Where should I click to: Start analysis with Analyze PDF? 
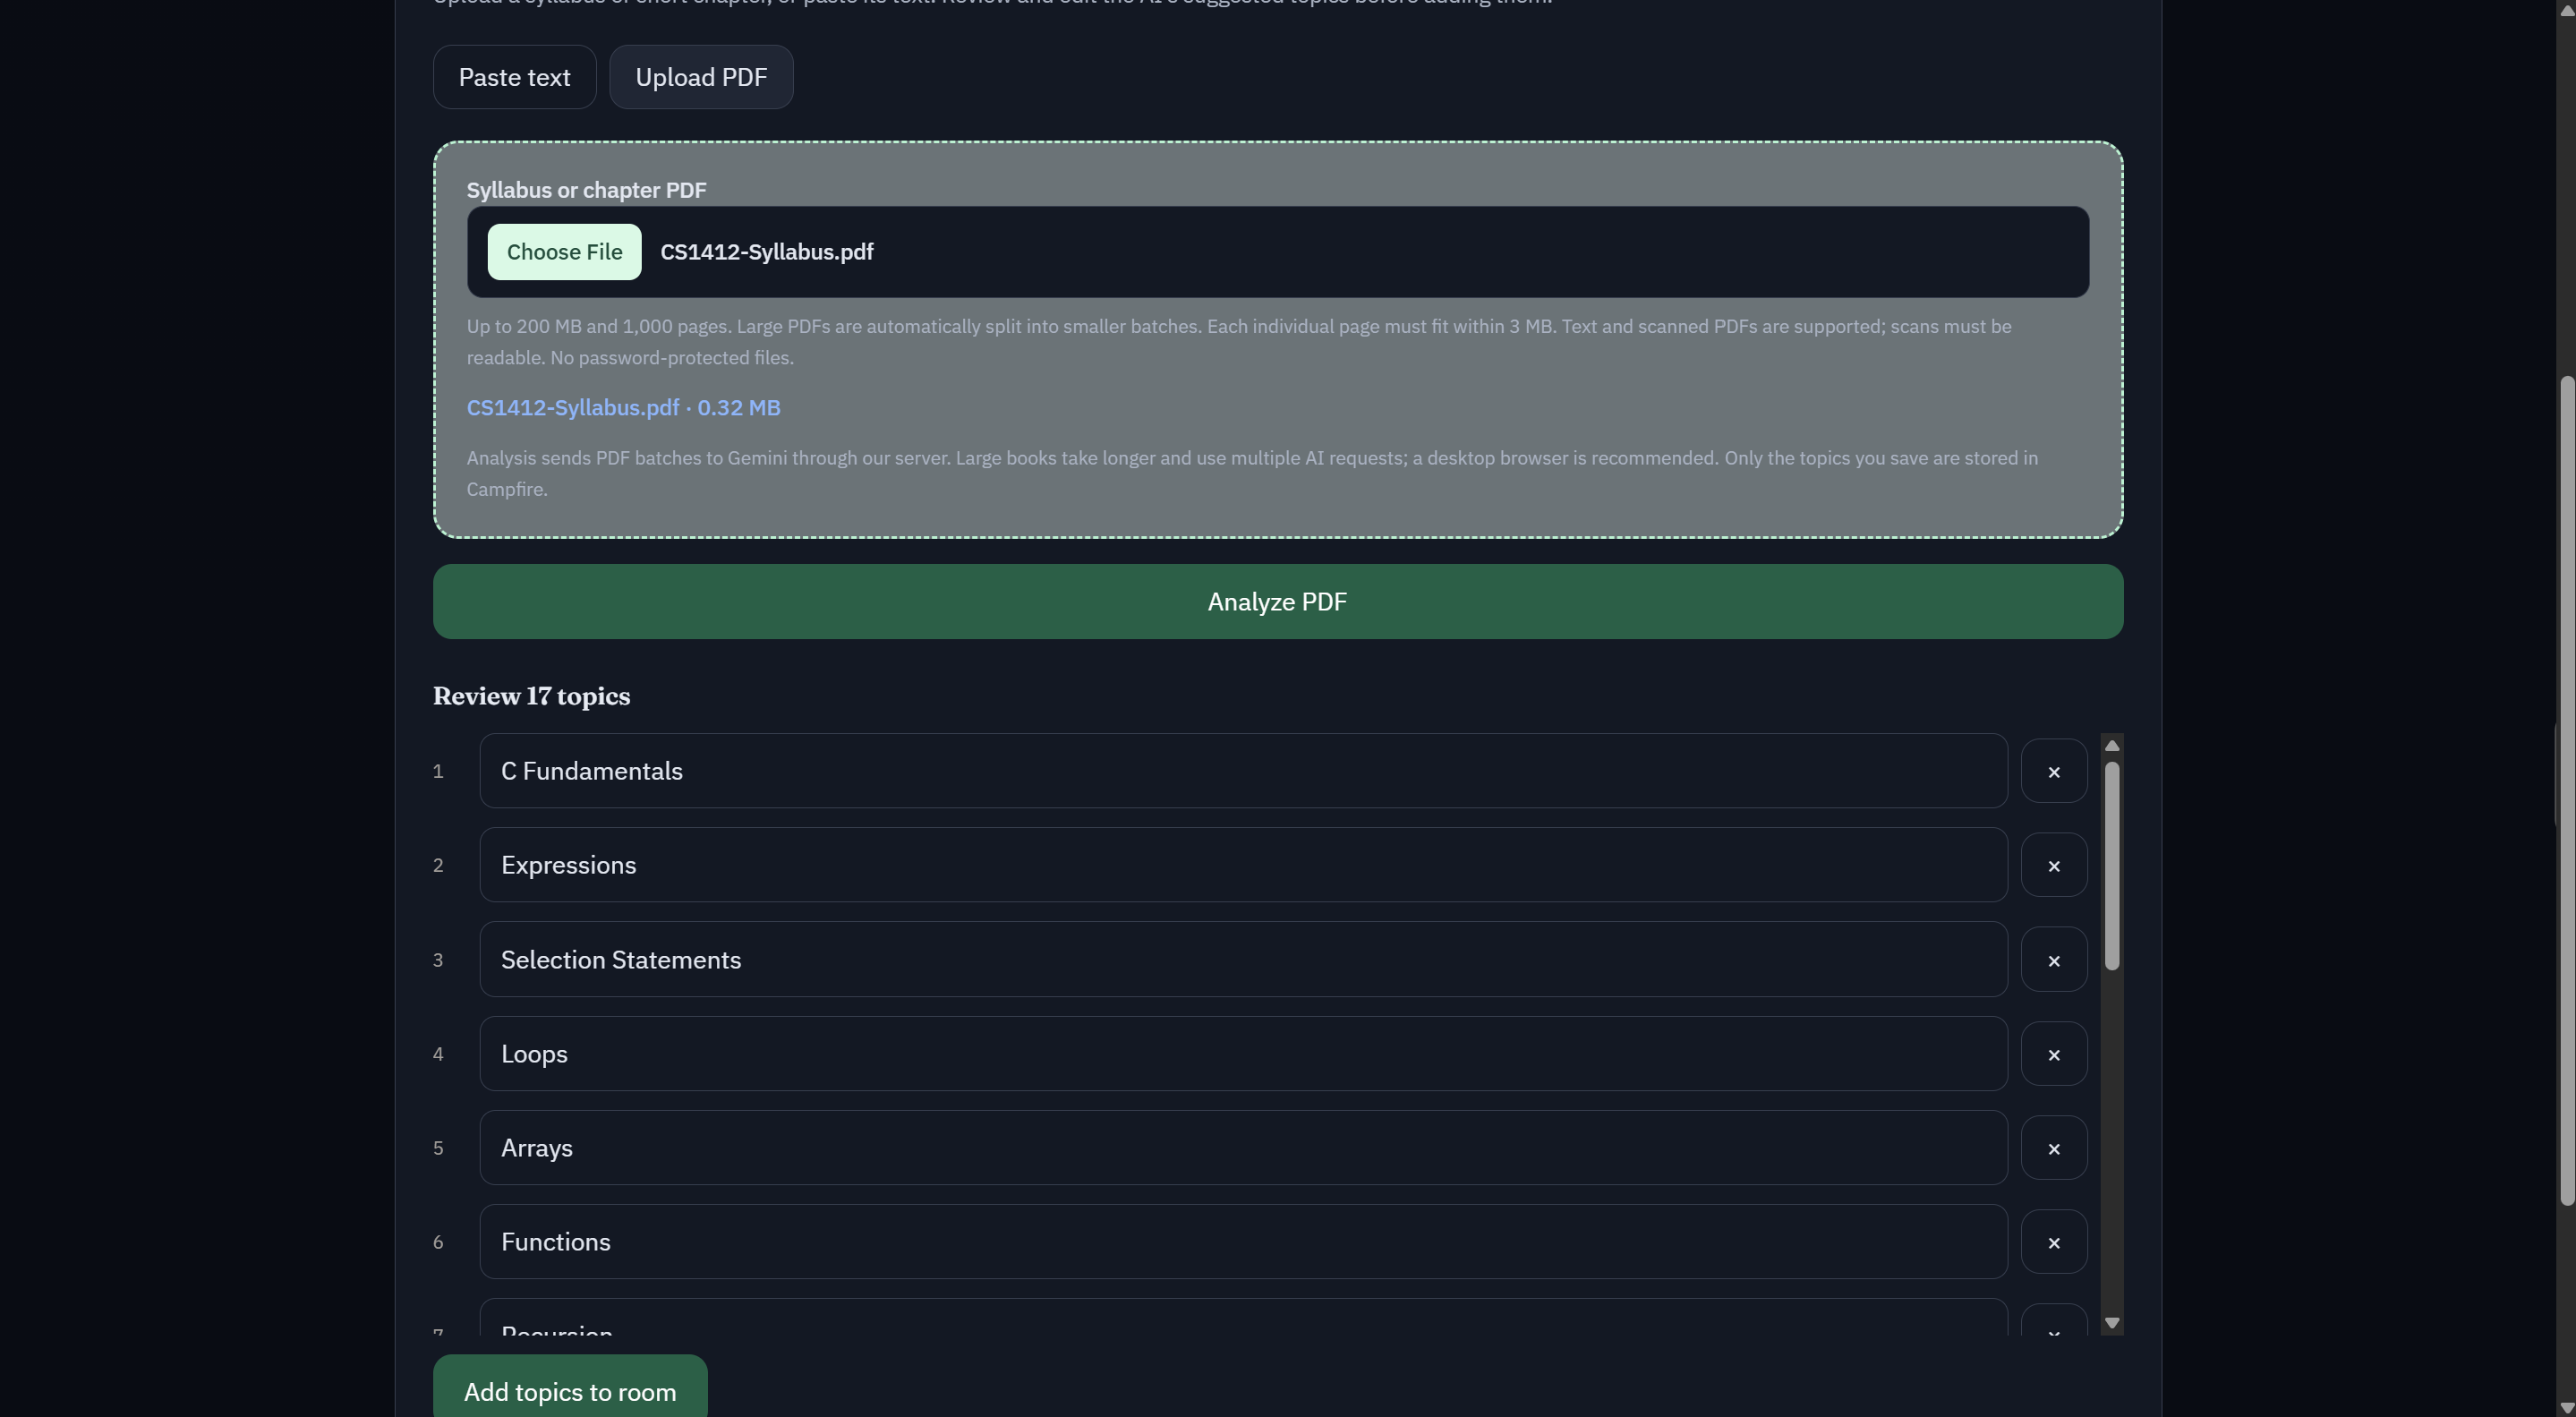pos(1278,602)
